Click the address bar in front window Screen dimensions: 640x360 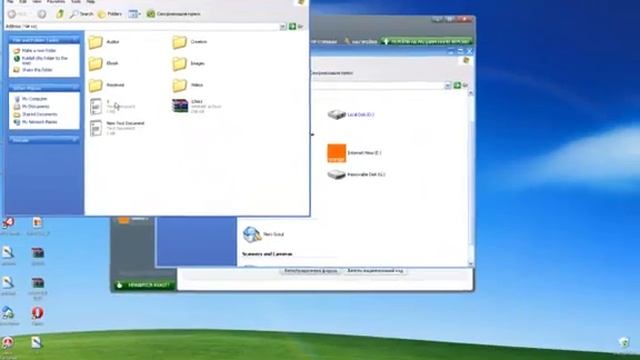click(151, 27)
